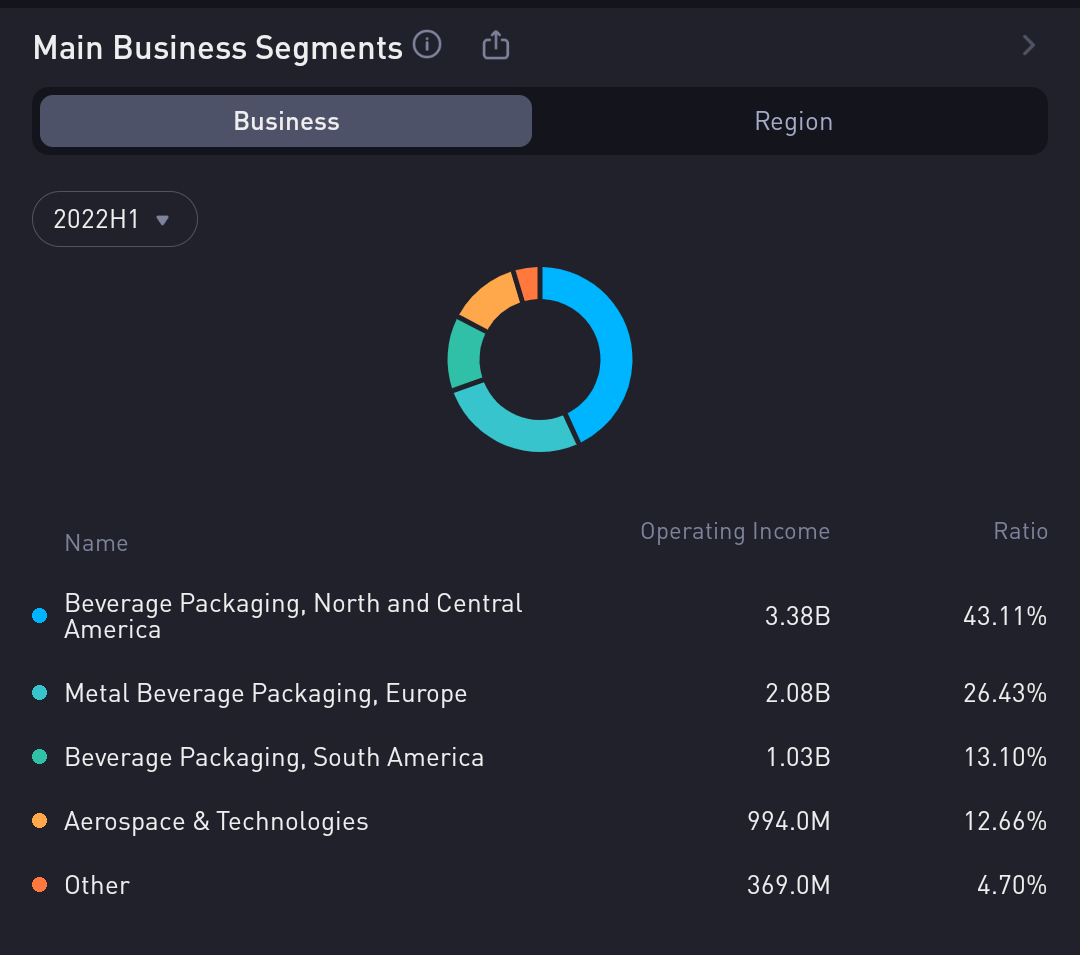Viewport: 1080px width, 955px height.
Task: Click the small red-orange Other donut segment
Action: pyautogui.click(x=527, y=284)
